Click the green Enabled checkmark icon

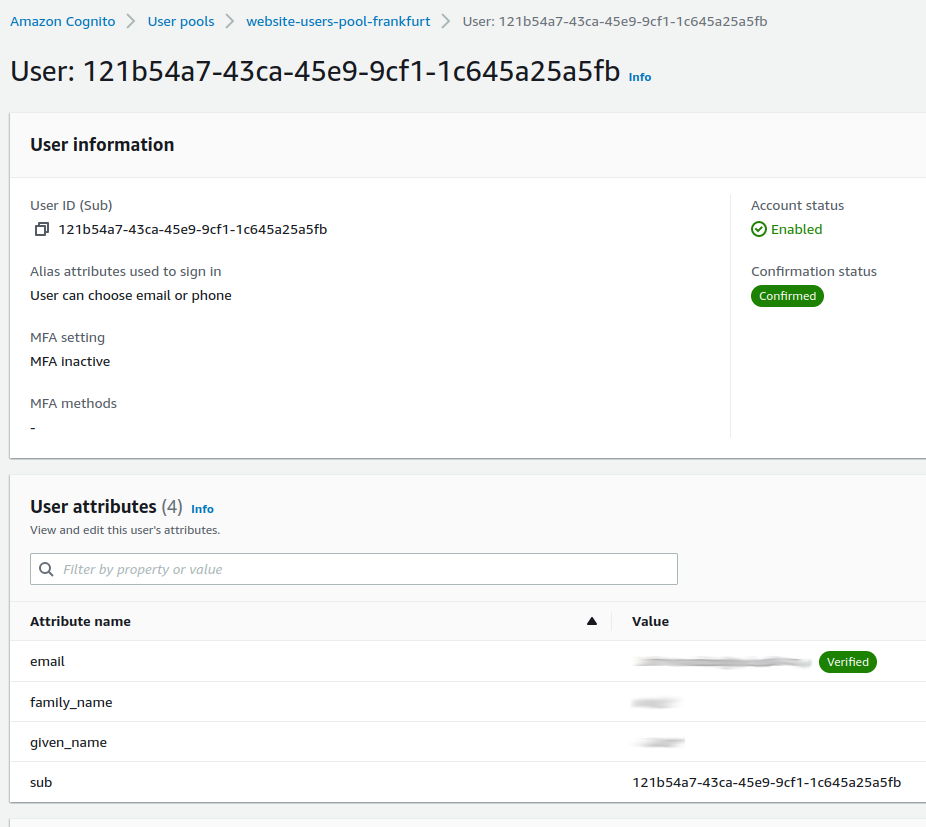[759, 229]
